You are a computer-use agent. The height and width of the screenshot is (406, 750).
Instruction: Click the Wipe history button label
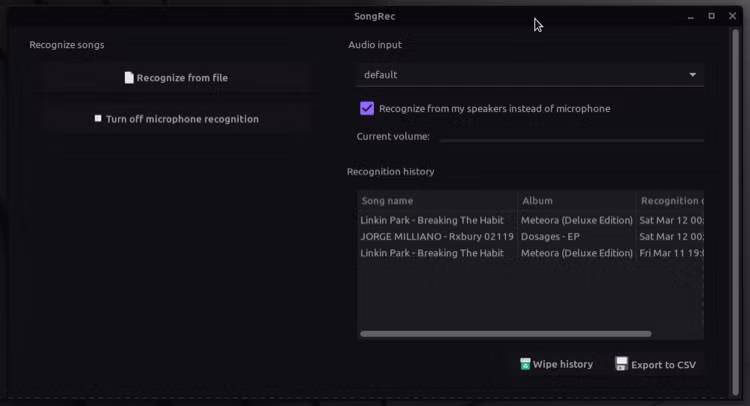click(562, 364)
